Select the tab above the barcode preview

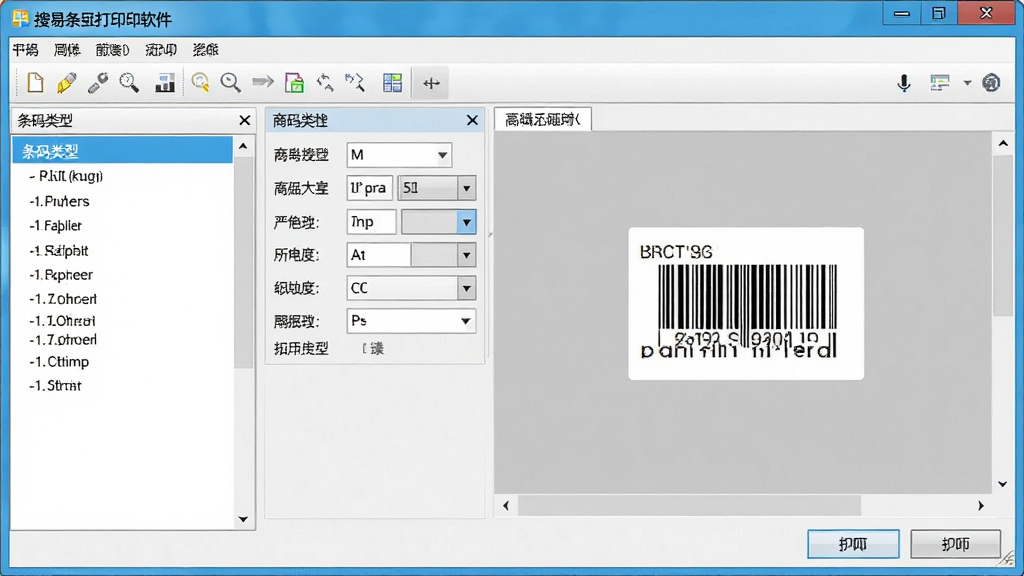tap(543, 120)
